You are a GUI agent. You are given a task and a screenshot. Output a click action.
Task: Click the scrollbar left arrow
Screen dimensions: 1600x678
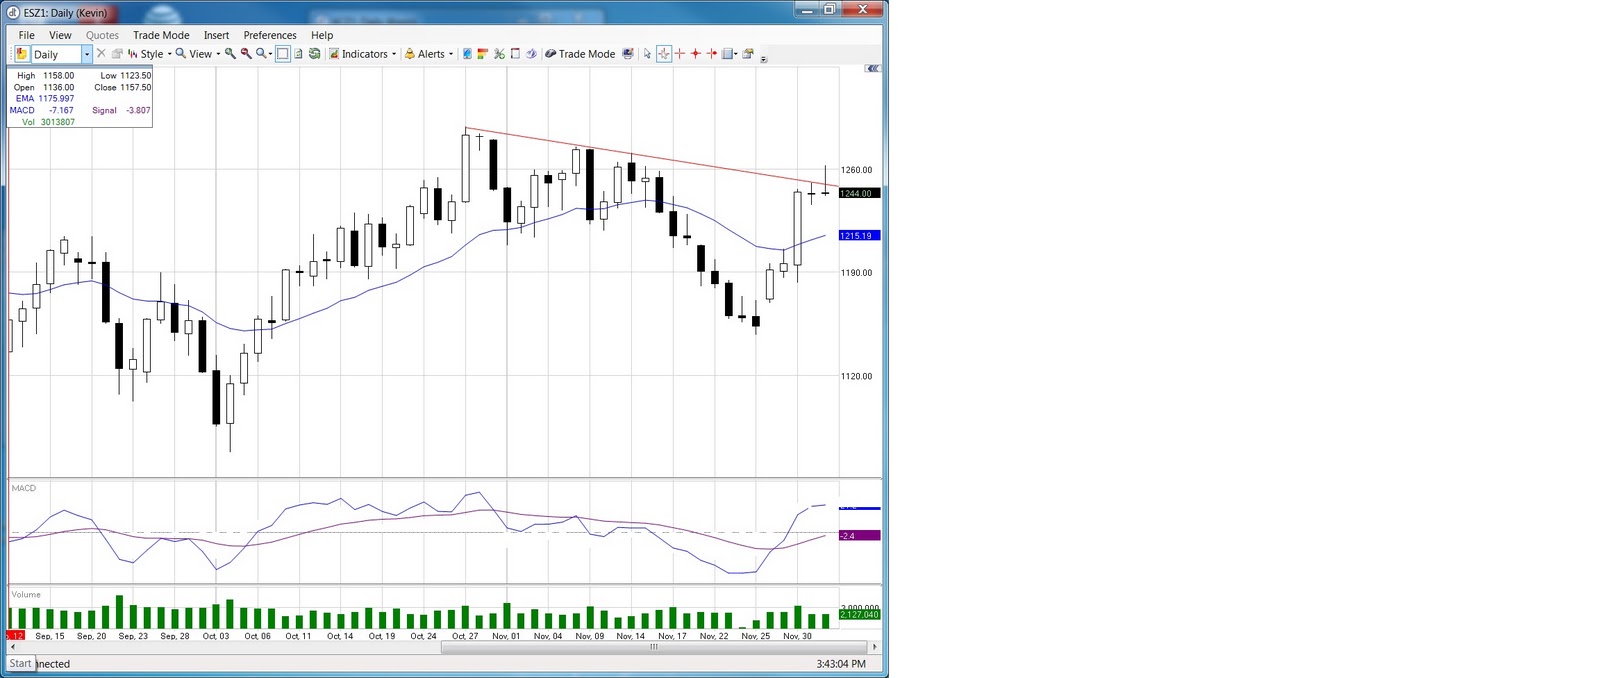[12, 647]
